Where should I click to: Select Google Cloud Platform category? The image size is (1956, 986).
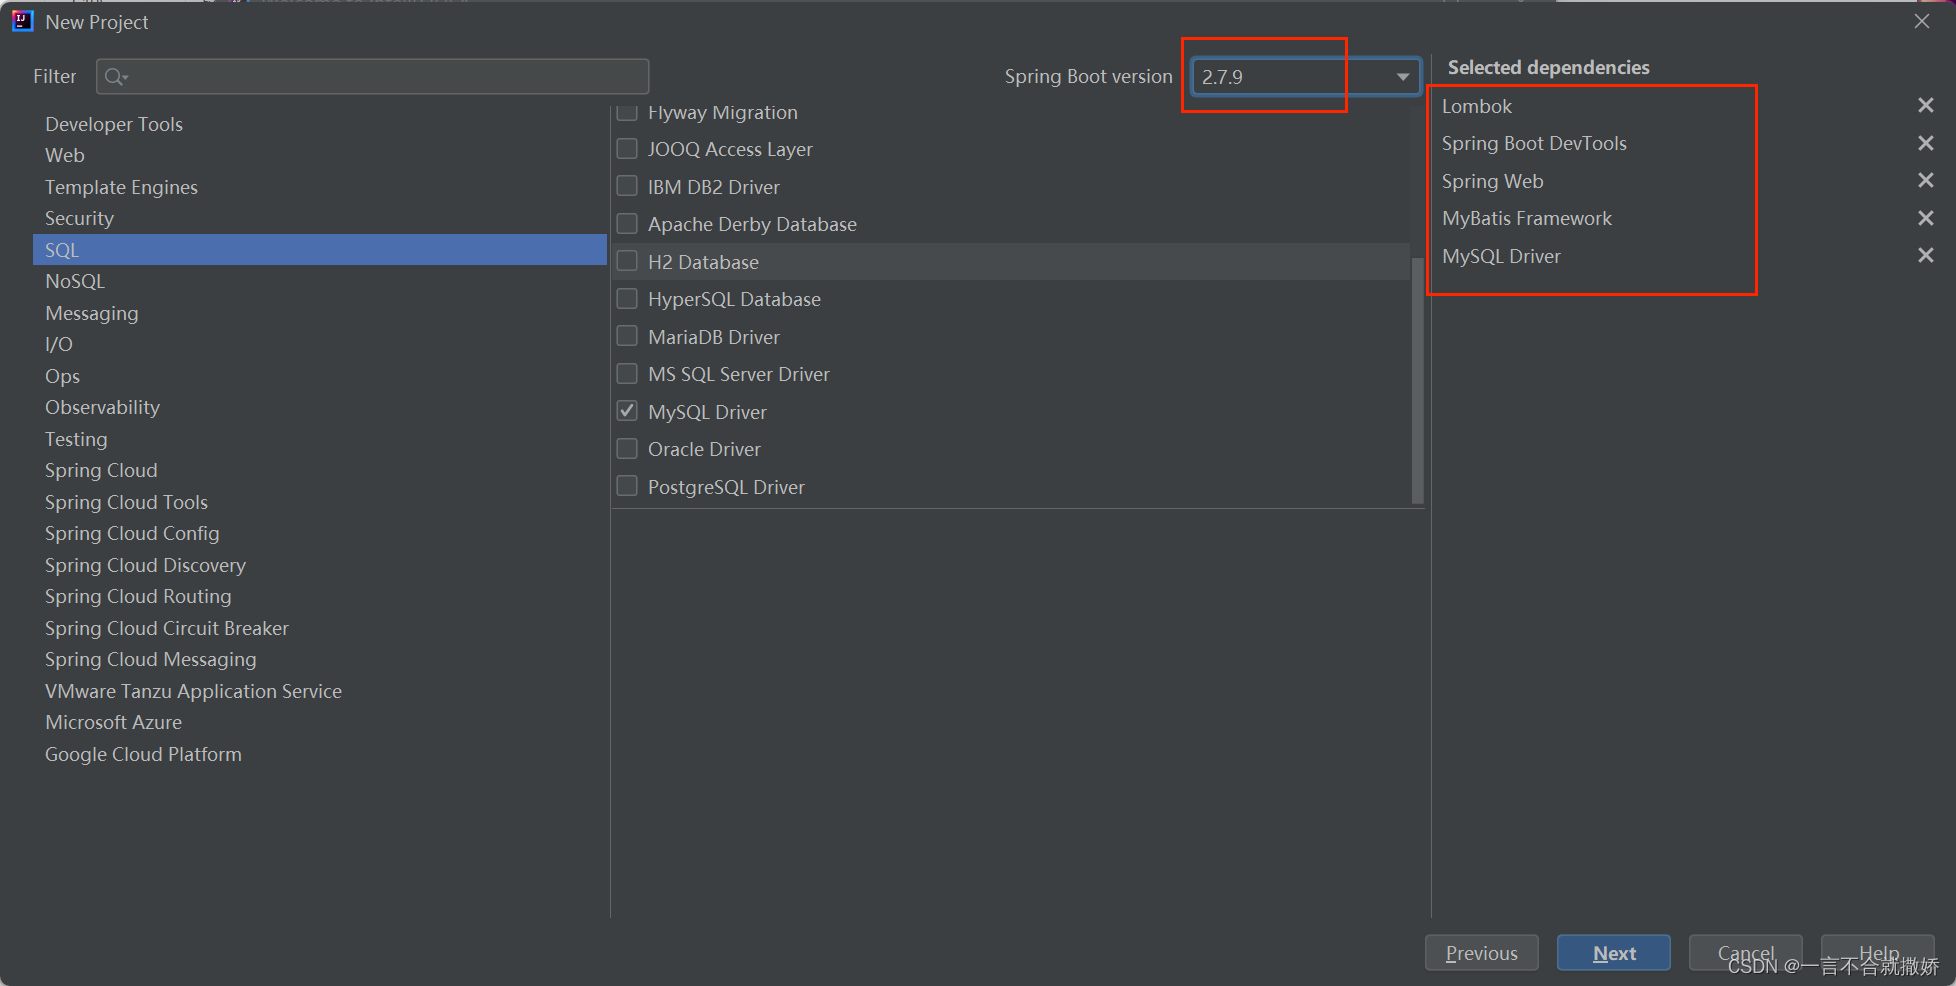click(320, 754)
